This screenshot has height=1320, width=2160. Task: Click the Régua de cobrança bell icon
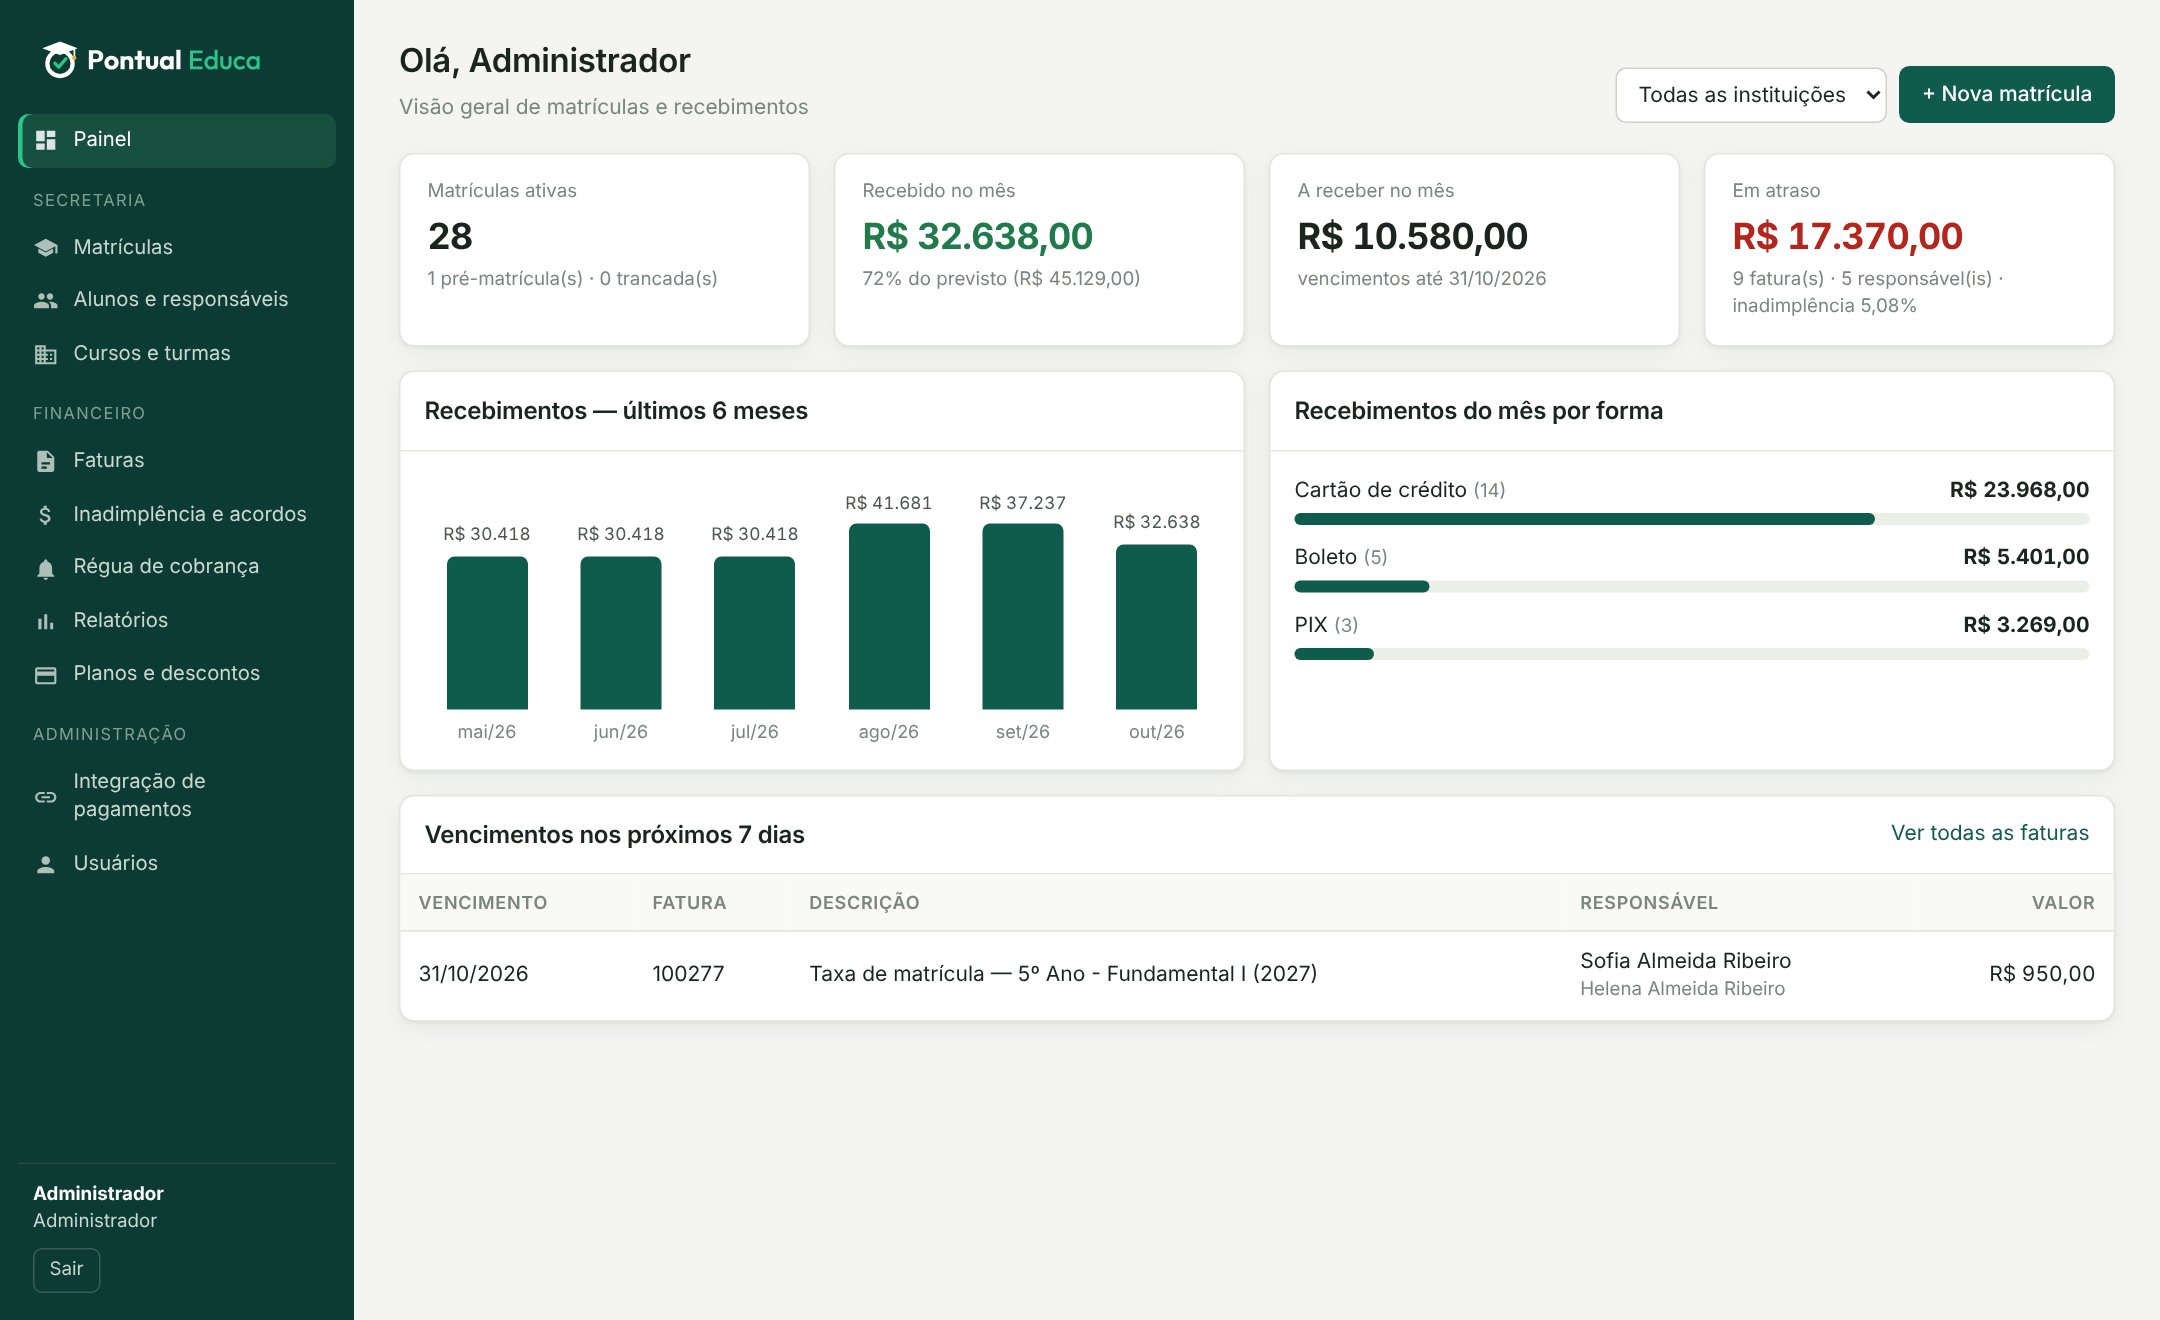point(46,568)
